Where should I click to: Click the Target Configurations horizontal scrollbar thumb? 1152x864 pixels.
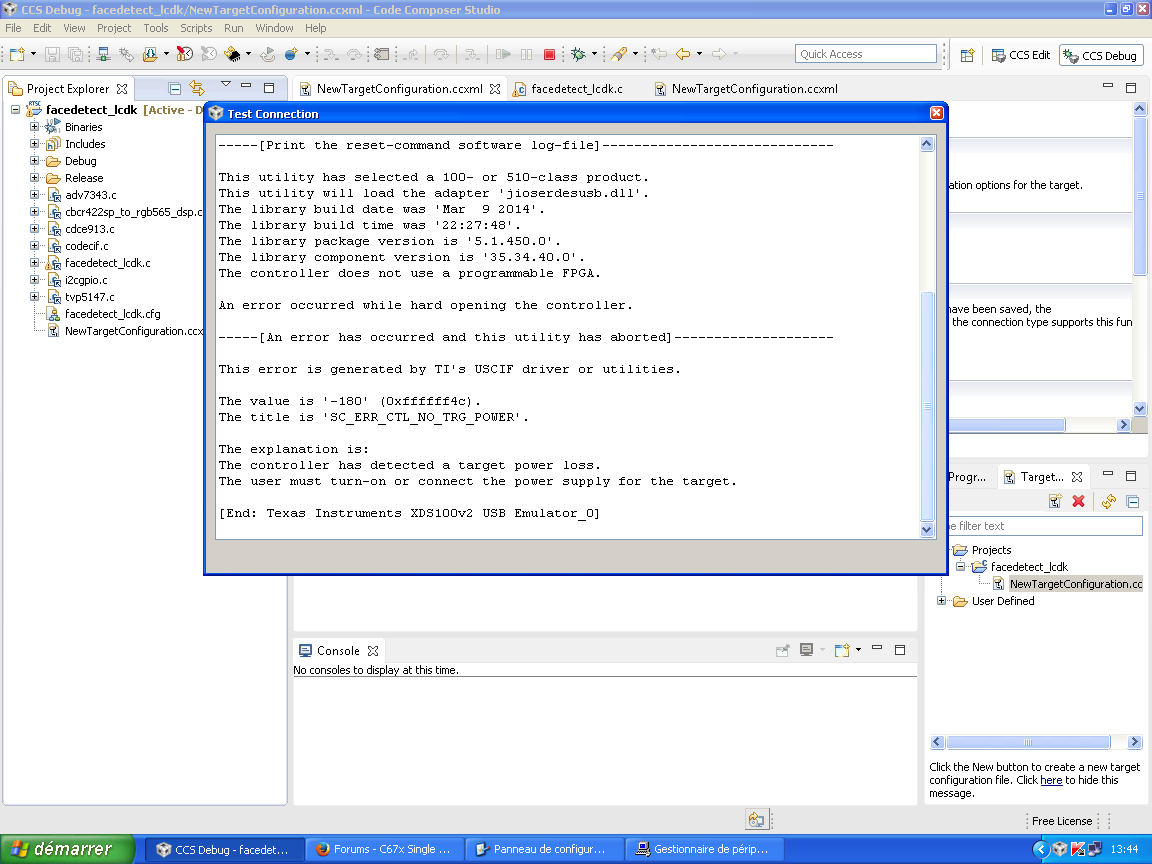coord(1027,742)
